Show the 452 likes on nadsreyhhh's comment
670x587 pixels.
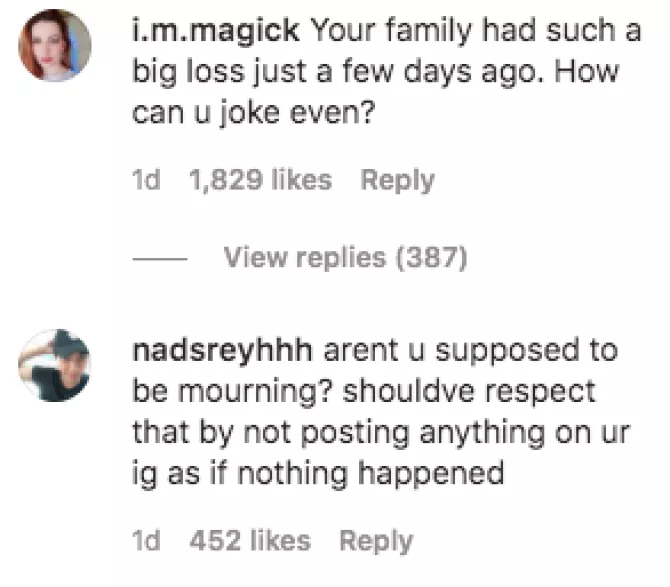249,541
